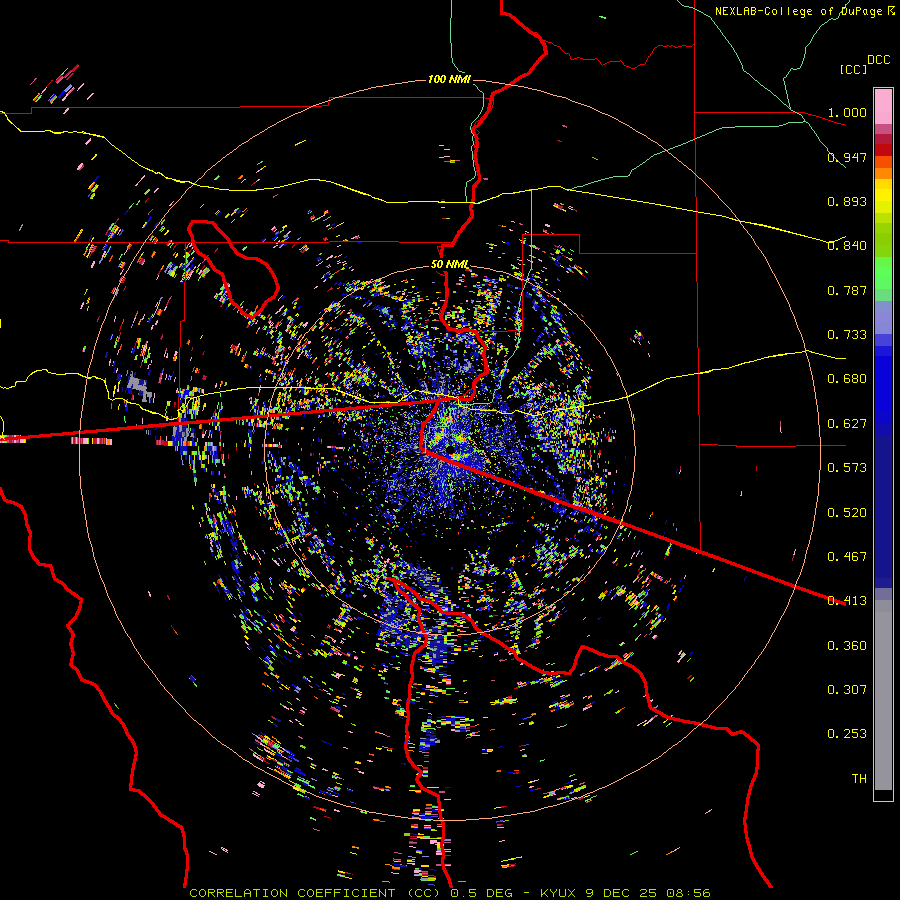The width and height of the screenshot is (900, 900).
Task: Click the [CC] legend unit label
Action: click(x=853, y=69)
